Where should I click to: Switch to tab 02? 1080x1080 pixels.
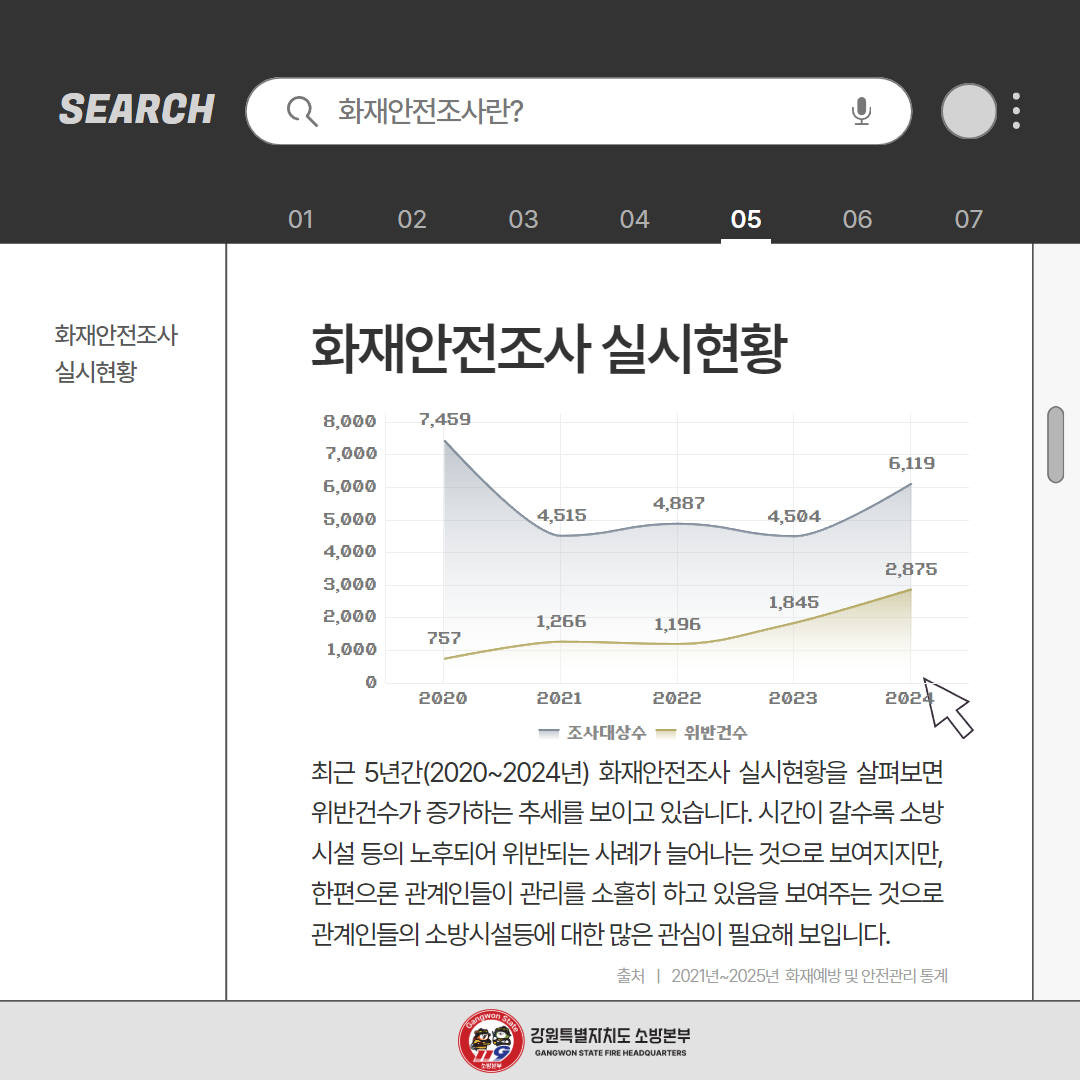[412, 219]
